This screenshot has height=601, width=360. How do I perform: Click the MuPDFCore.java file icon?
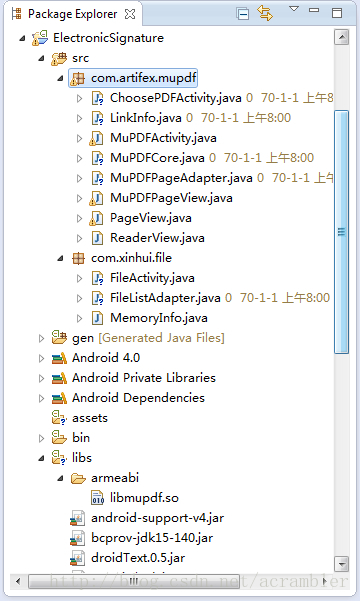(97, 158)
